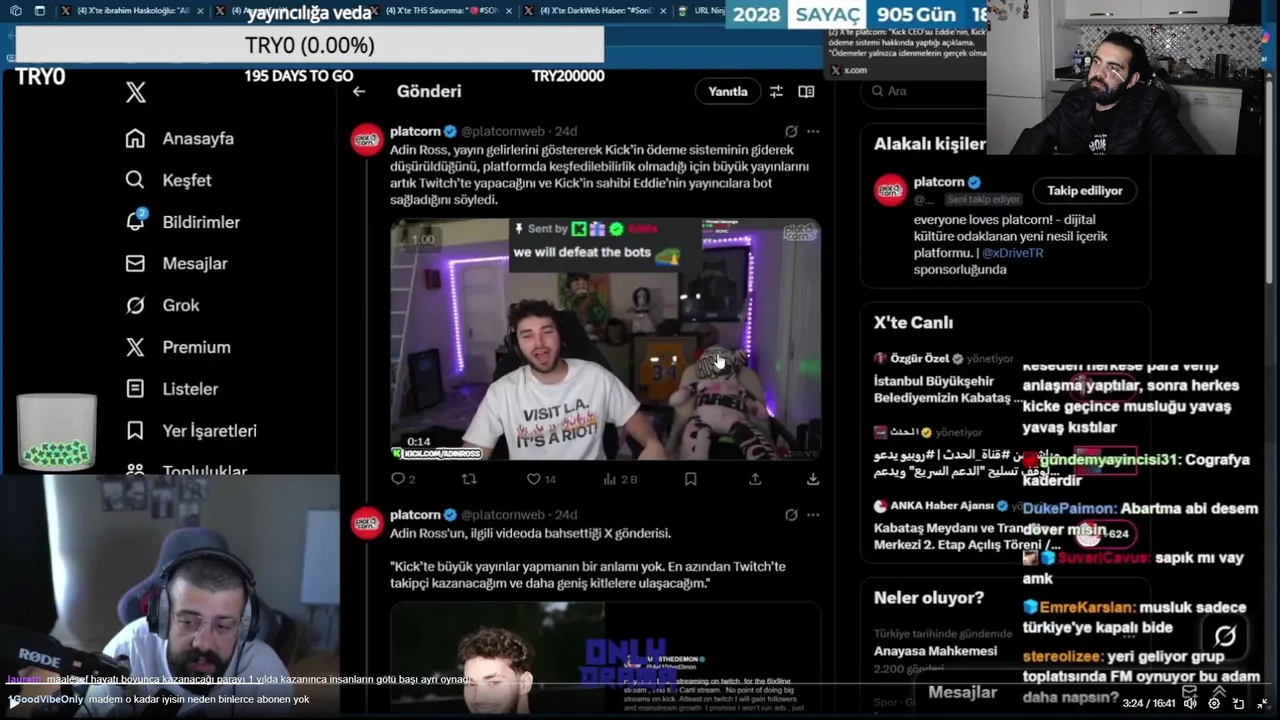Viewport: 1280px width, 720px height.
Task: Click share icon under the video post
Action: (x=755, y=479)
